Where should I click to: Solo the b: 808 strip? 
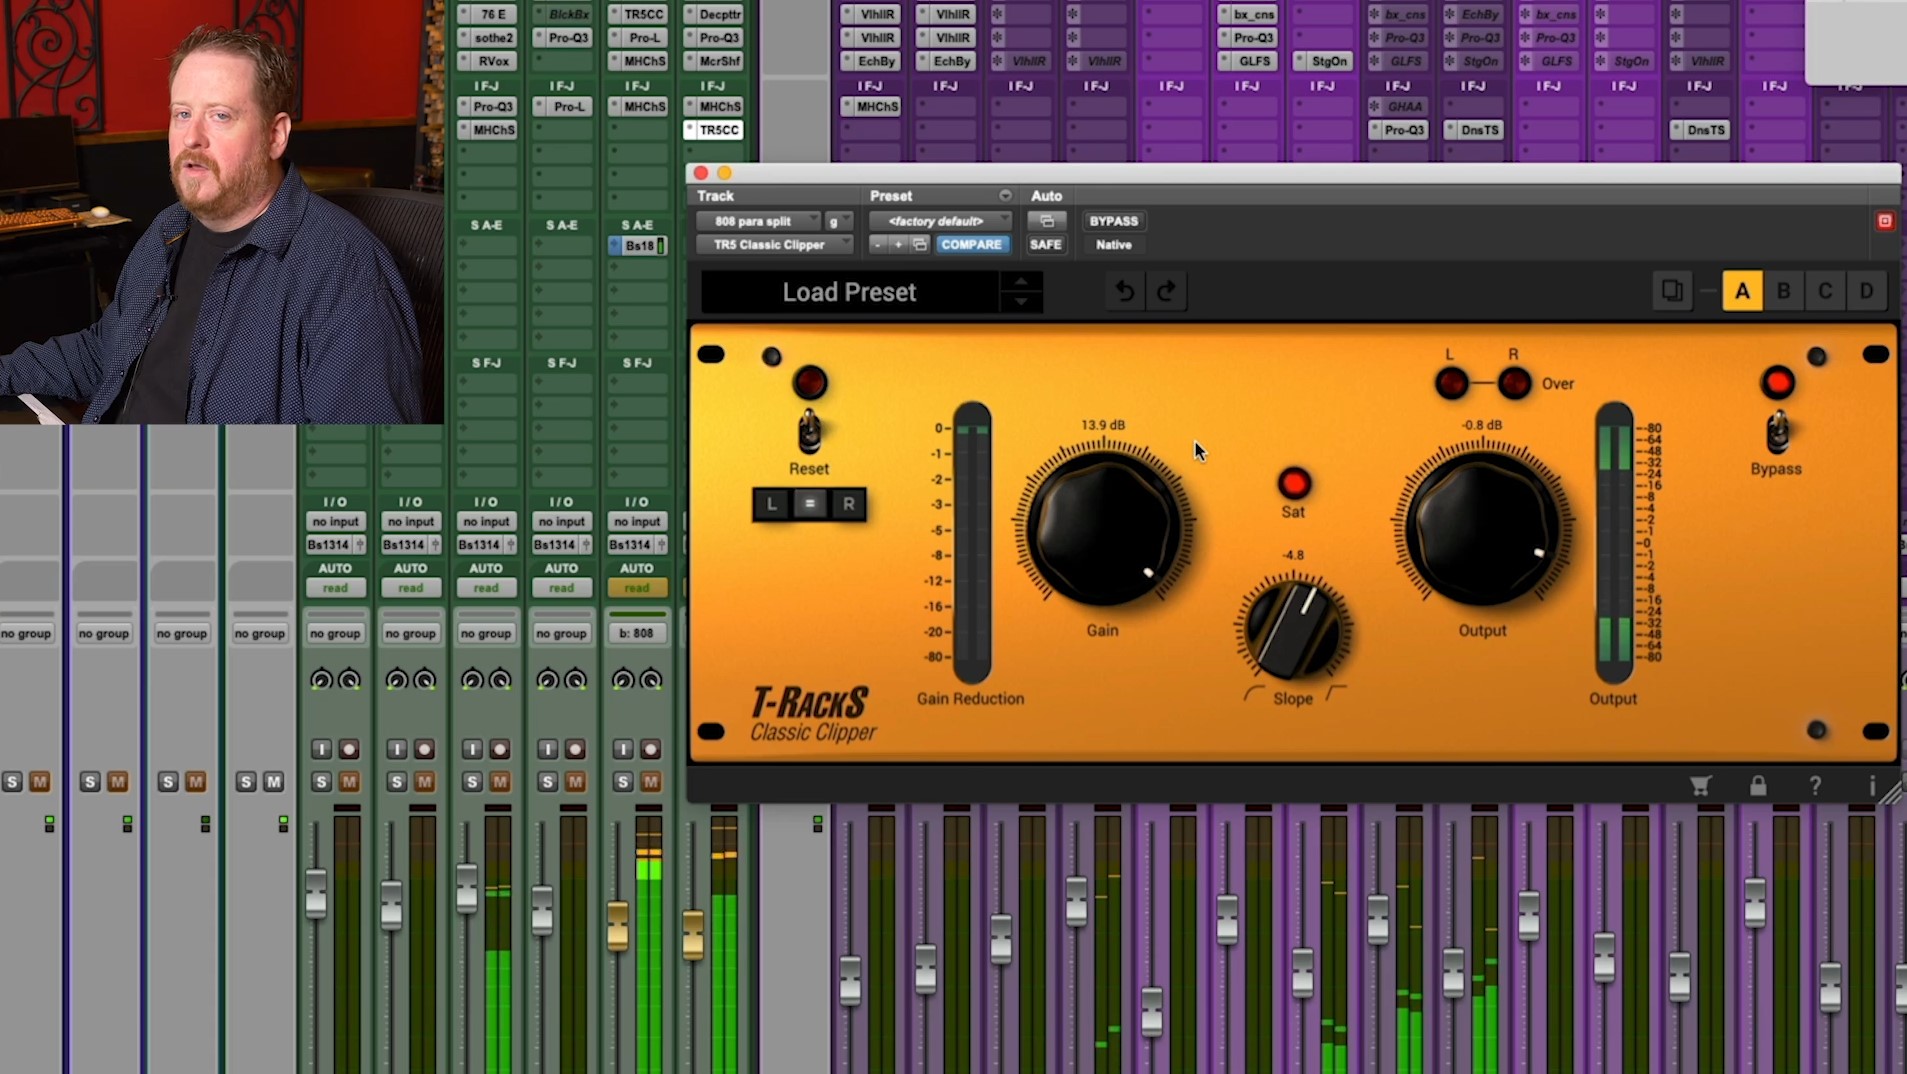(623, 782)
